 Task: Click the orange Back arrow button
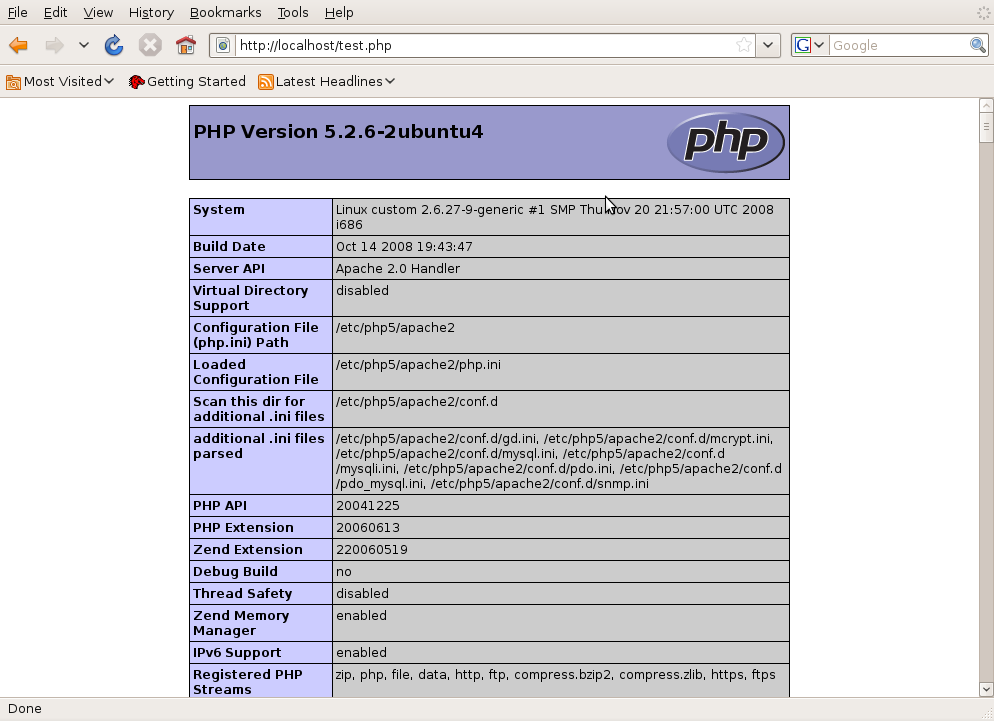coord(18,45)
